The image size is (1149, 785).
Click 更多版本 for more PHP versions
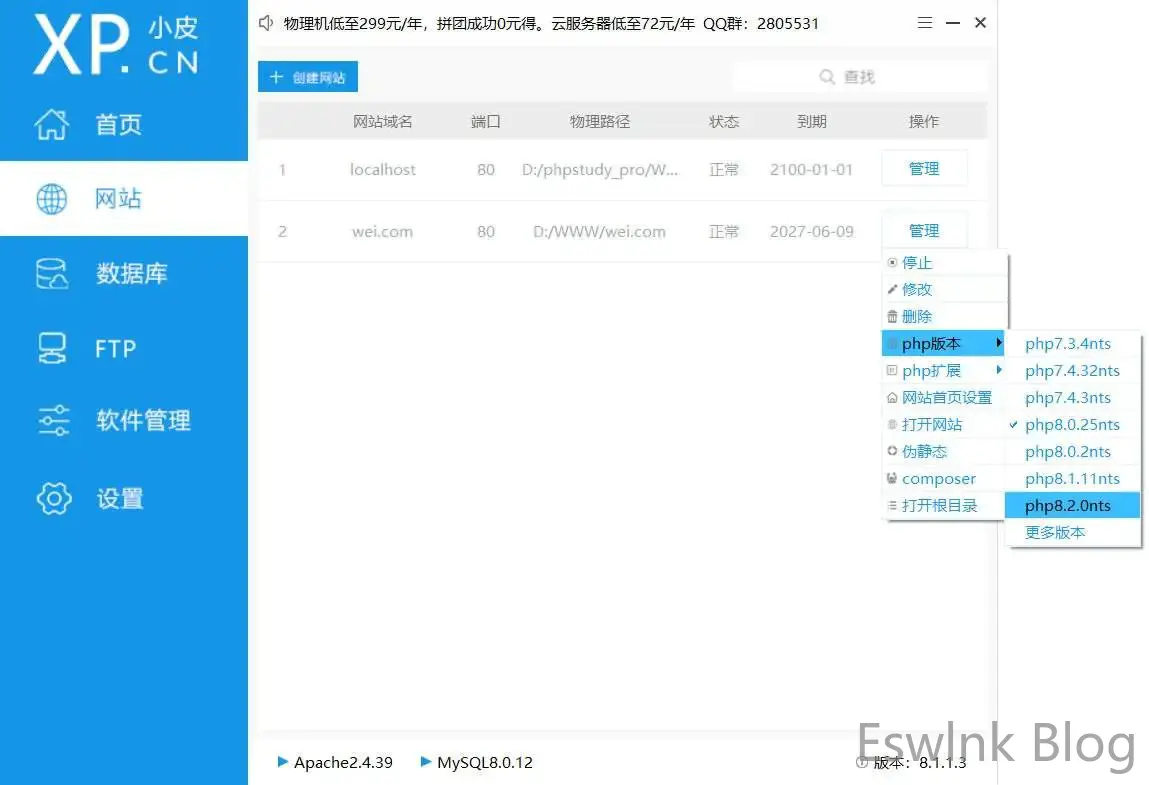coord(1055,533)
